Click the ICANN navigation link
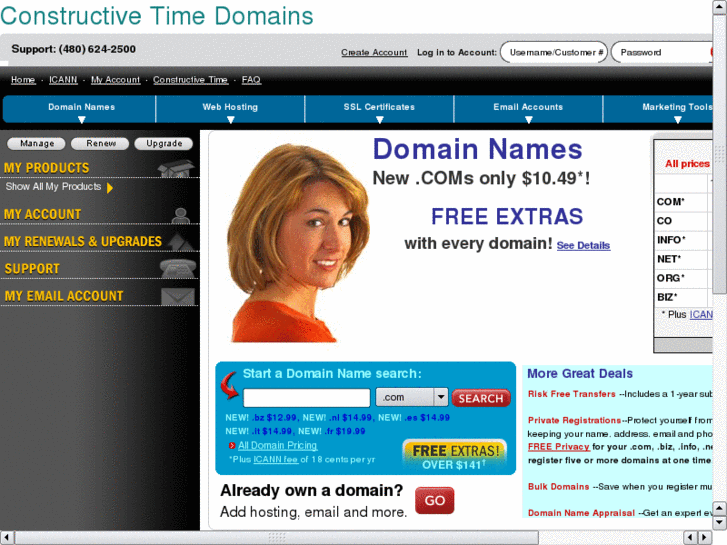Image resolution: width=727 pixels, height=545 pixels. point(63,80)
